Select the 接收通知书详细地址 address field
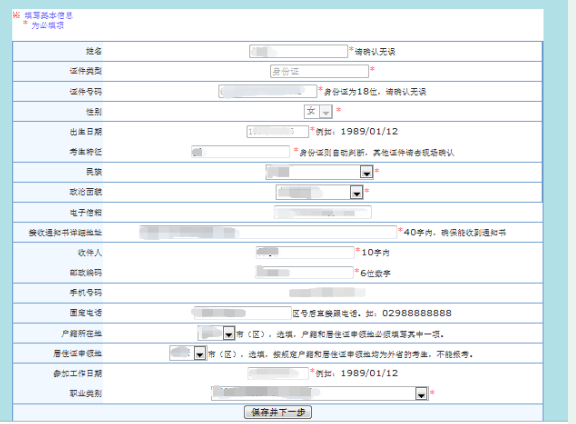 pyautogui.click(x=268, y=232)
